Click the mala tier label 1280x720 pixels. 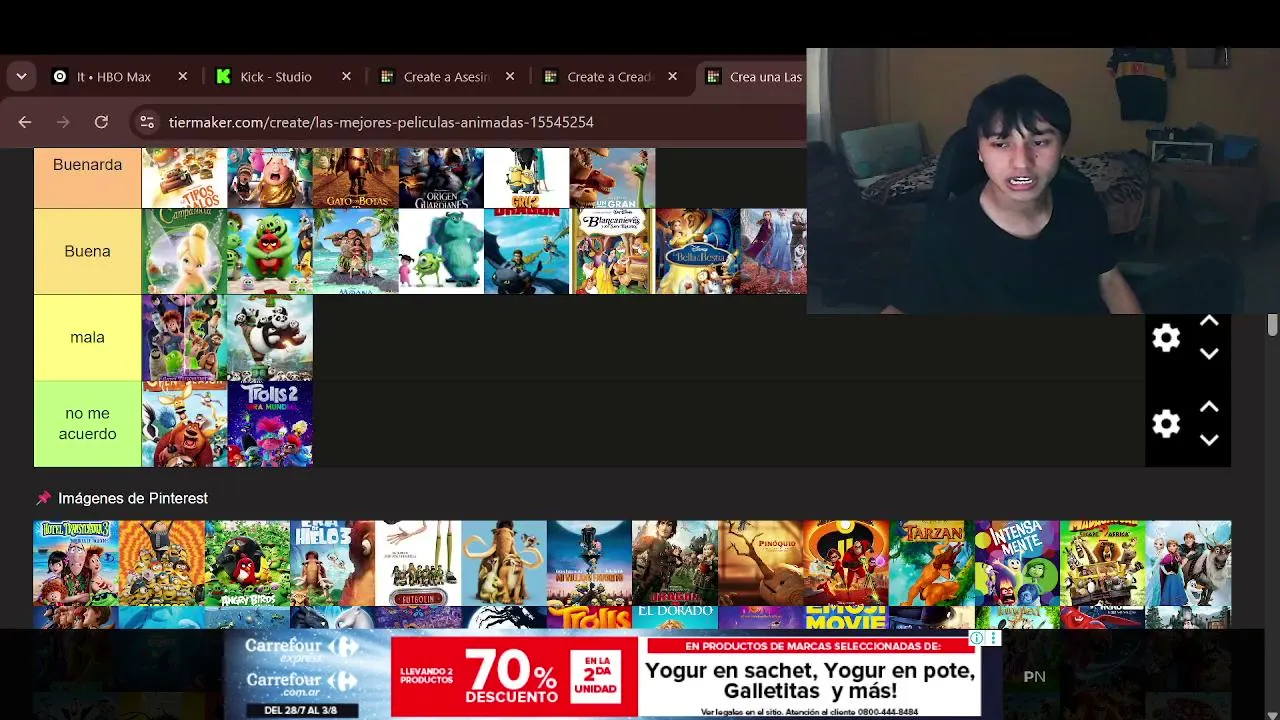coord(88,337)
